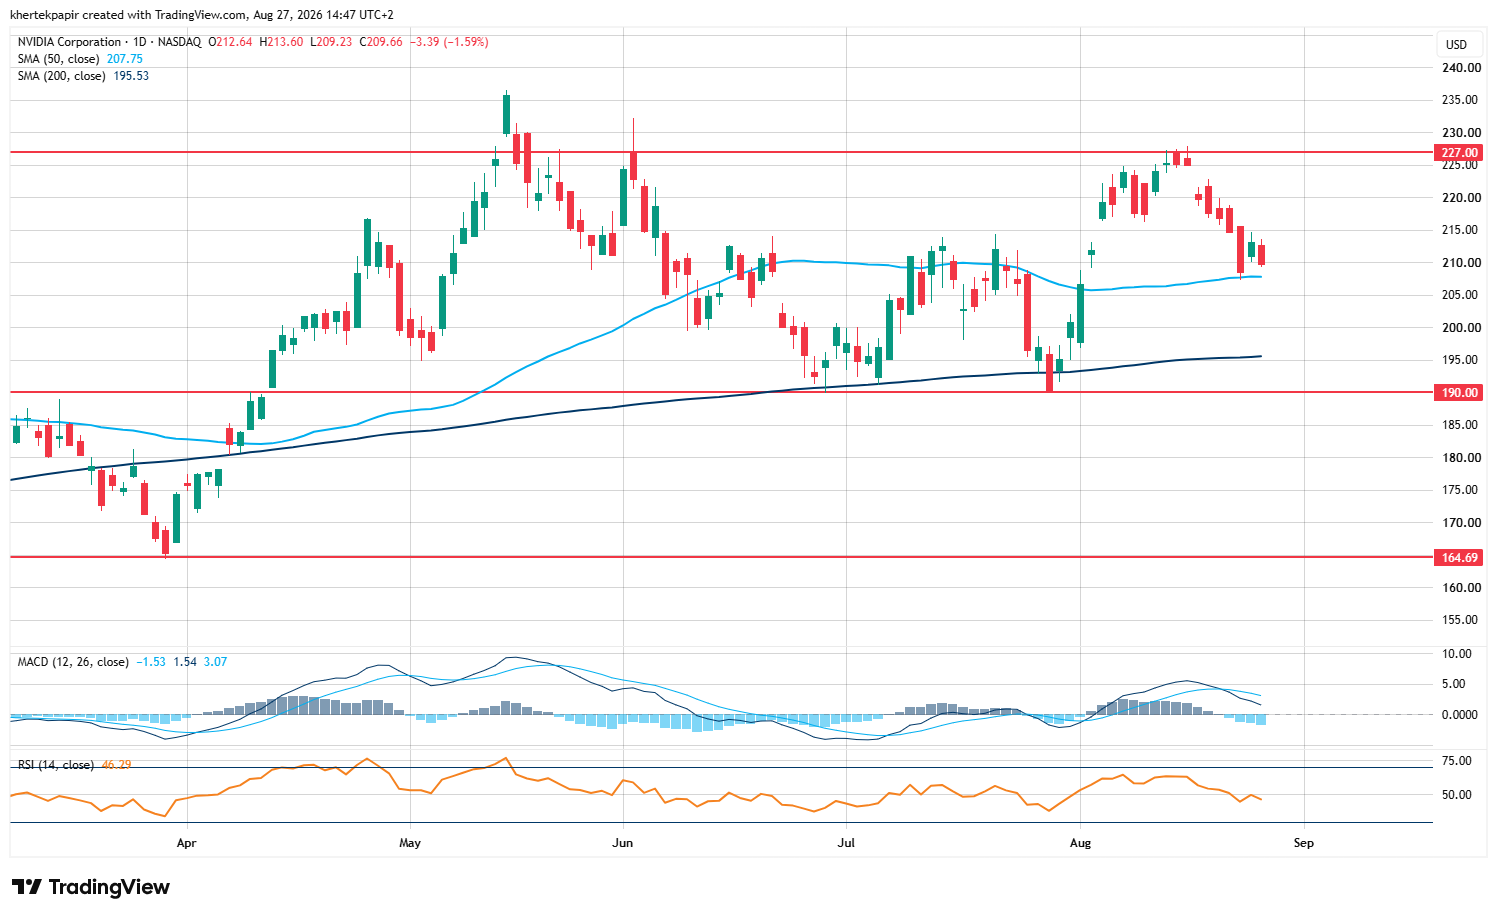The height and width of the screenshot is (917, 1497).
Task: Click the open price value O212.64
Action: click(232, 42)
